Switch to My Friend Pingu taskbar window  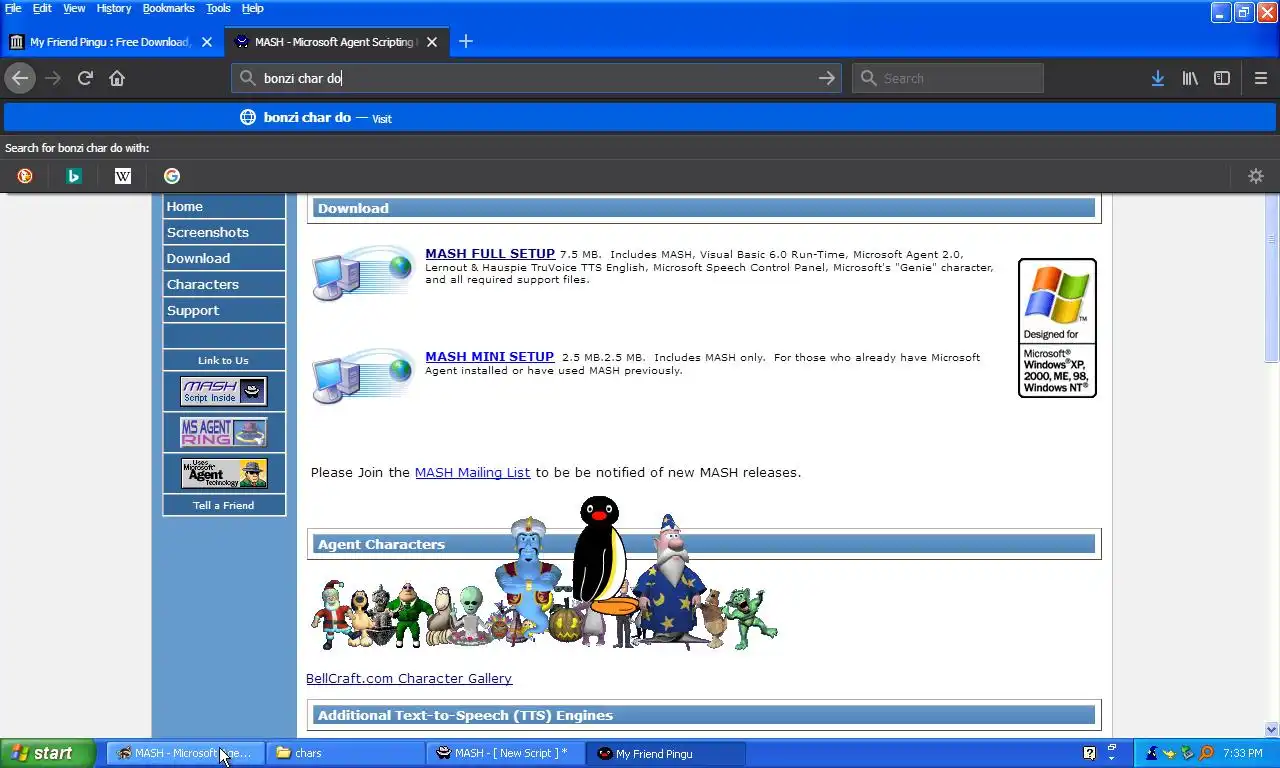tap(667, 753)
